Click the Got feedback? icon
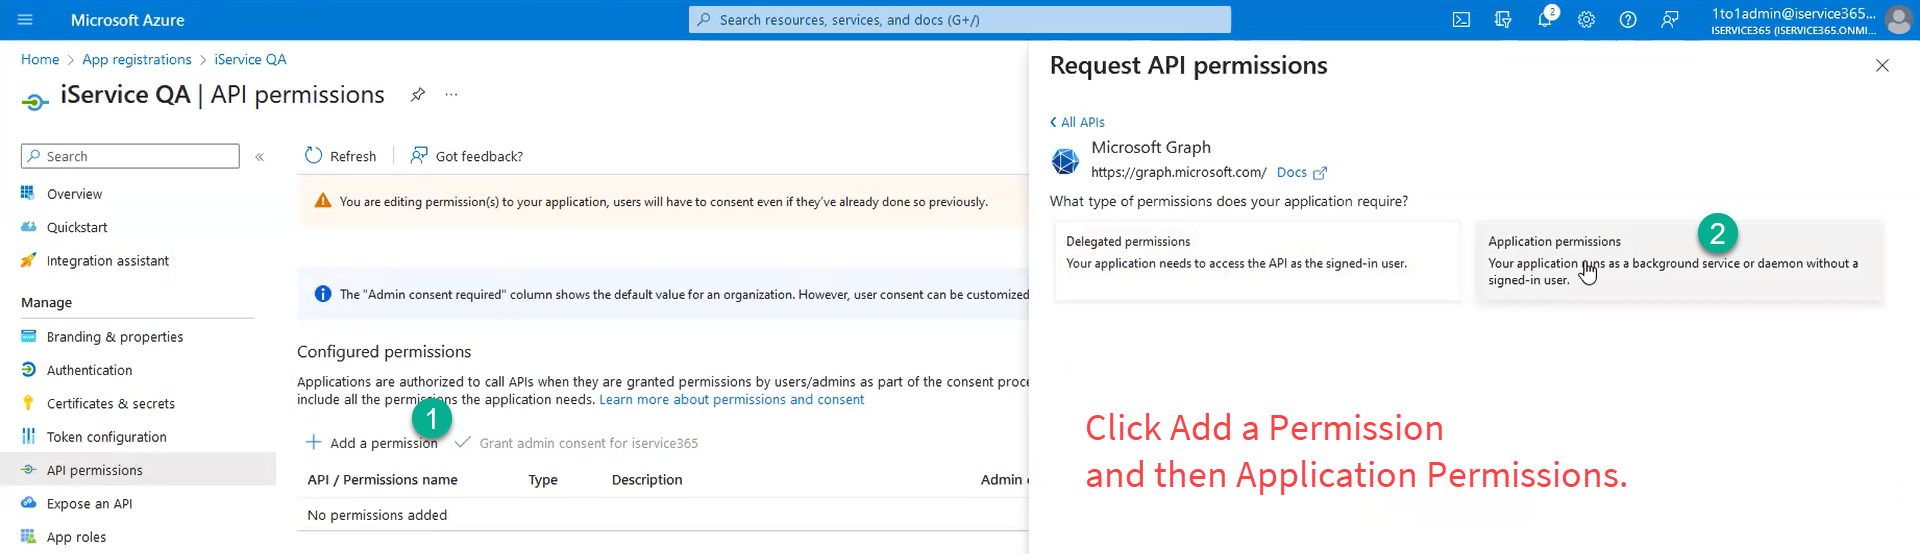Screen dimensions: 1920x554 419,156
